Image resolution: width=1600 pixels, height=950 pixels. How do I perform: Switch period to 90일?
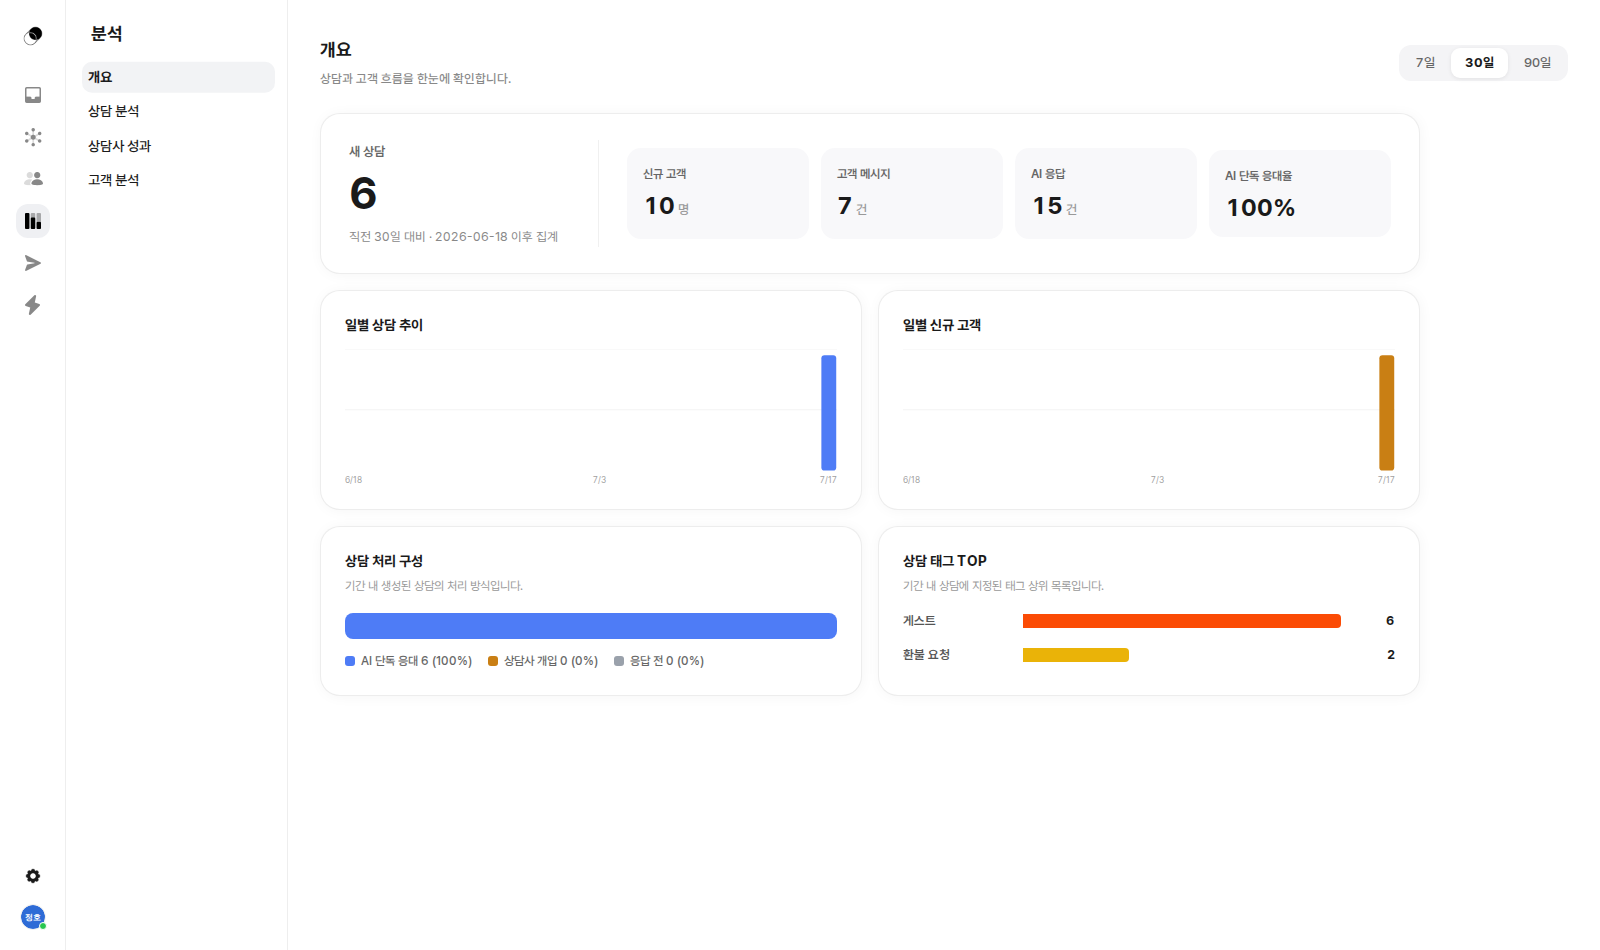point(1537,63)
